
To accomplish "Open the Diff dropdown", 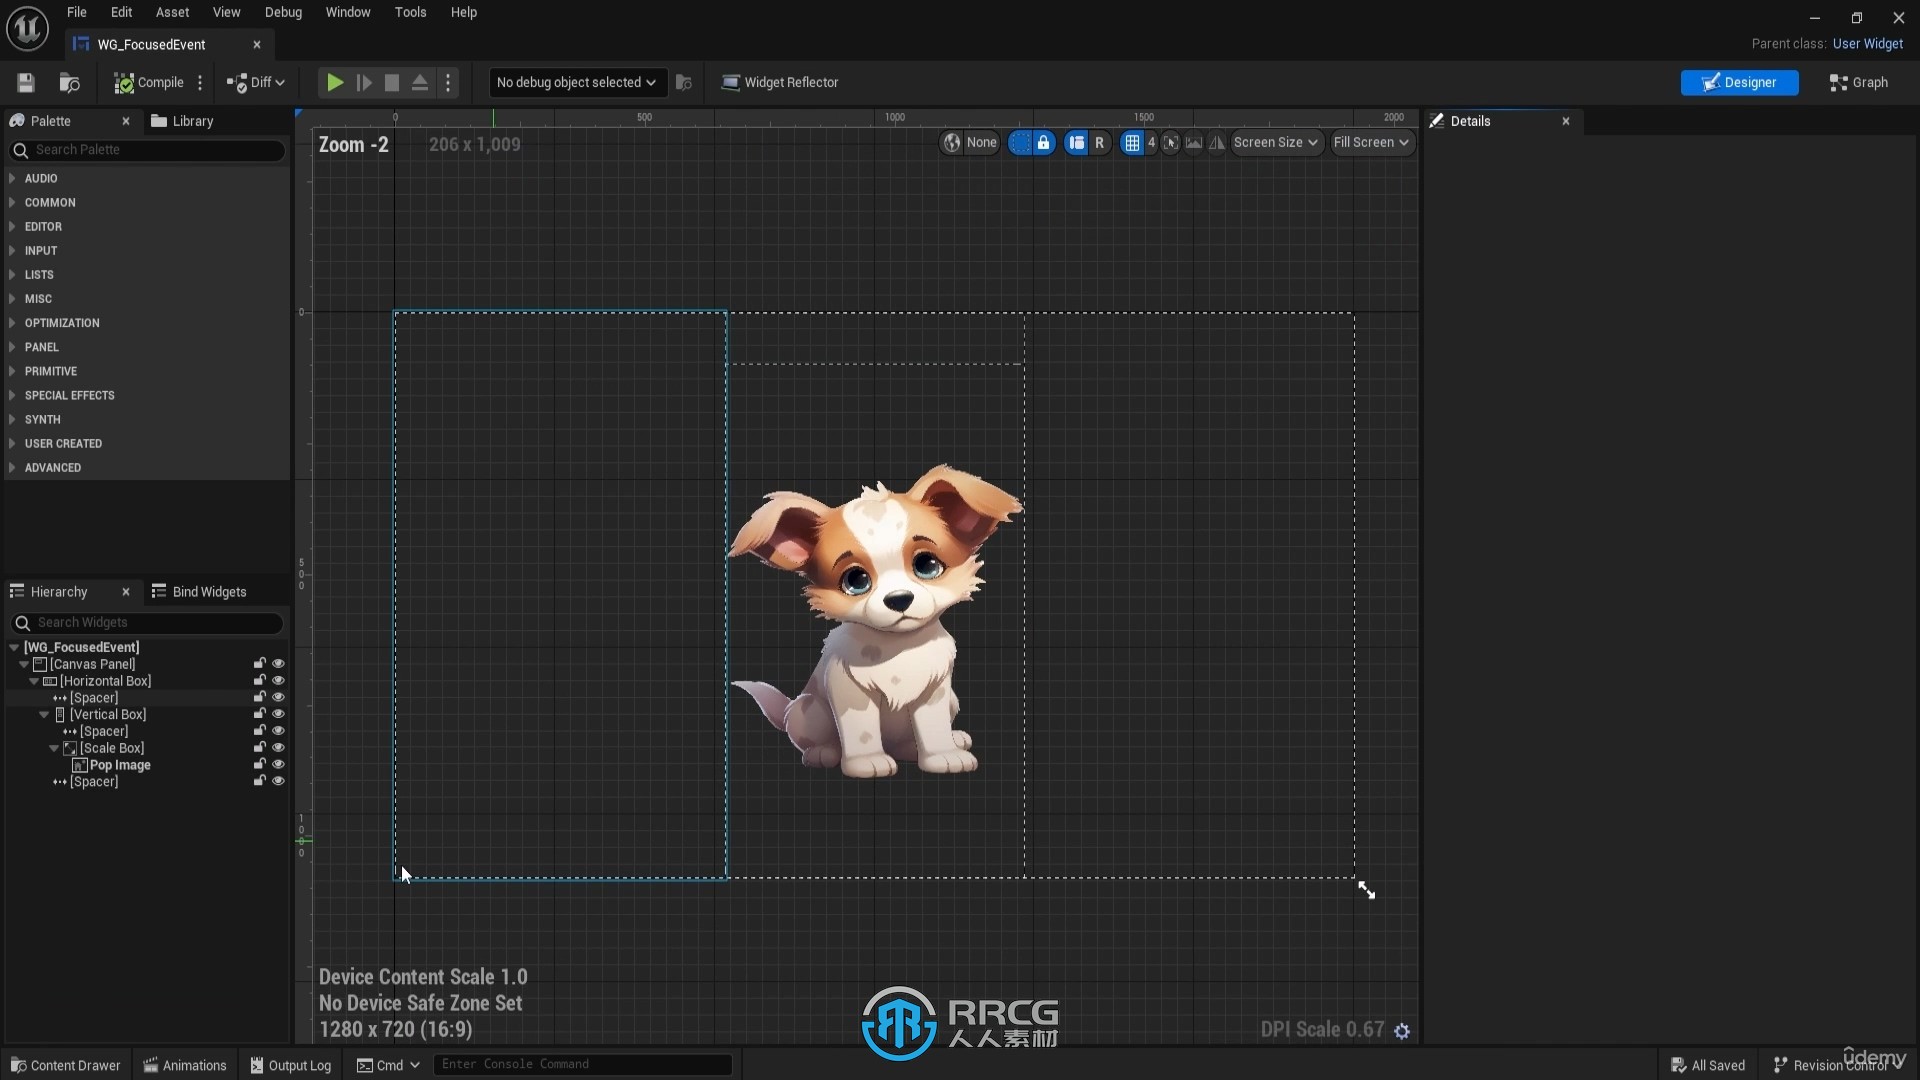I will tap(256, 82).
